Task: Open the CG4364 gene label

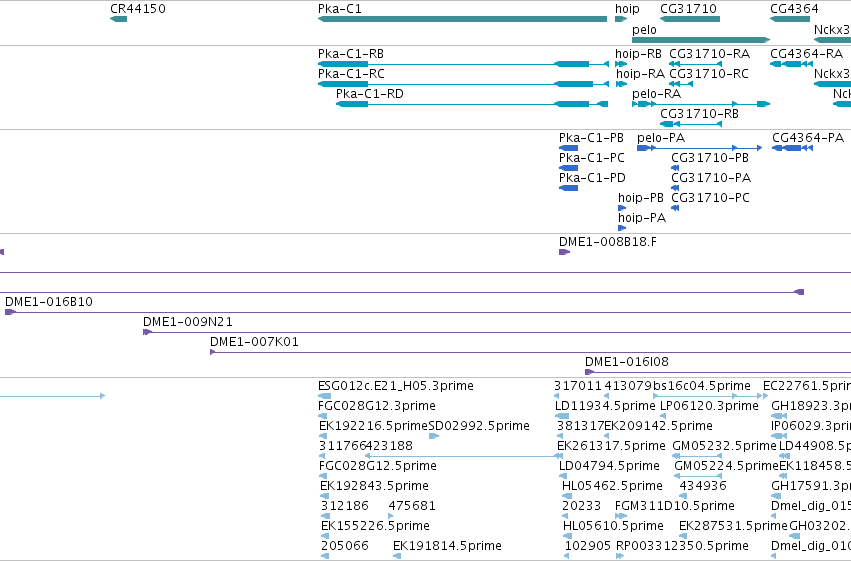Action: [x=795, y=9]
